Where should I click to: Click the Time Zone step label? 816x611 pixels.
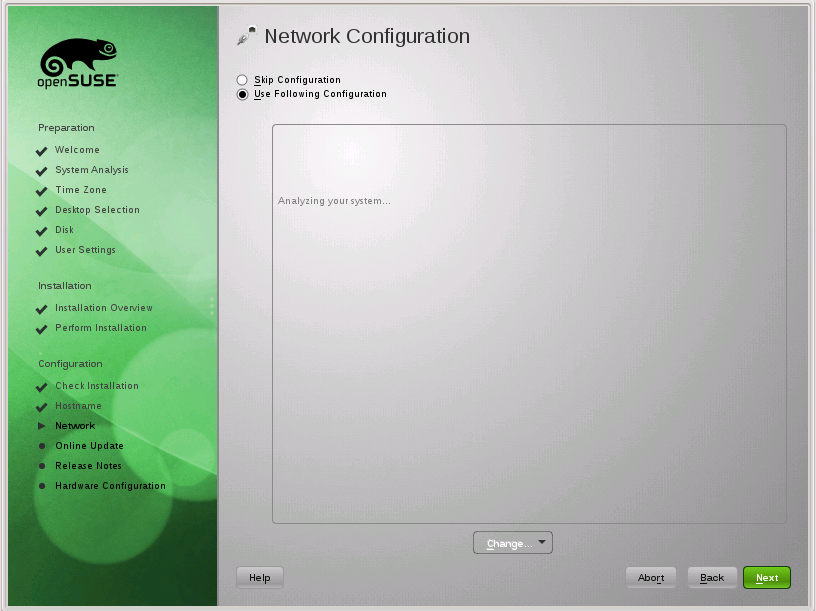coord(81,190)
